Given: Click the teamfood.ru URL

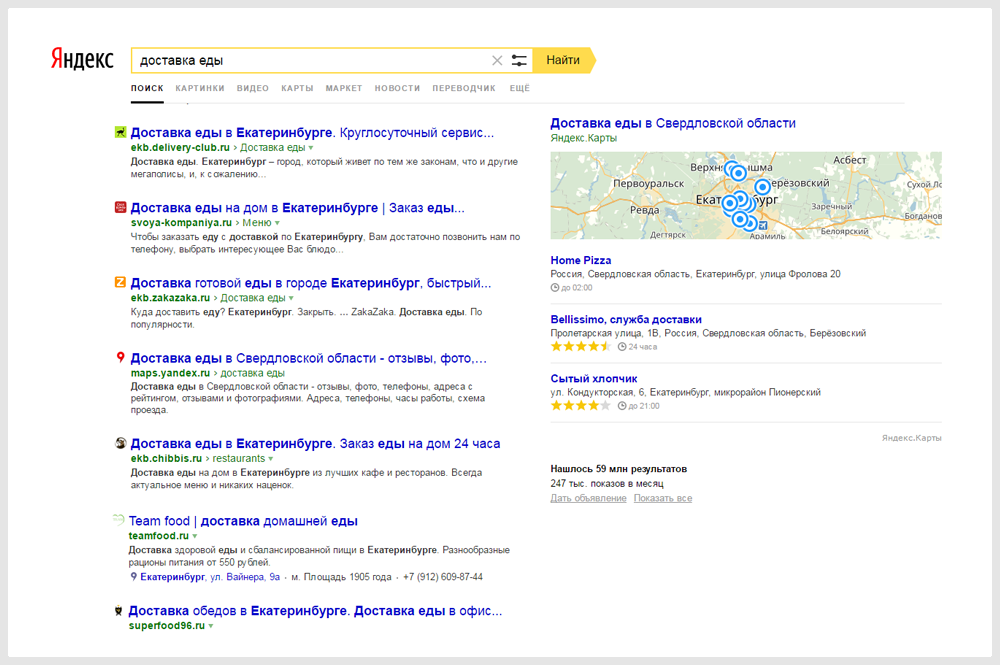Looking at the screenshot, I should point(159,536).
